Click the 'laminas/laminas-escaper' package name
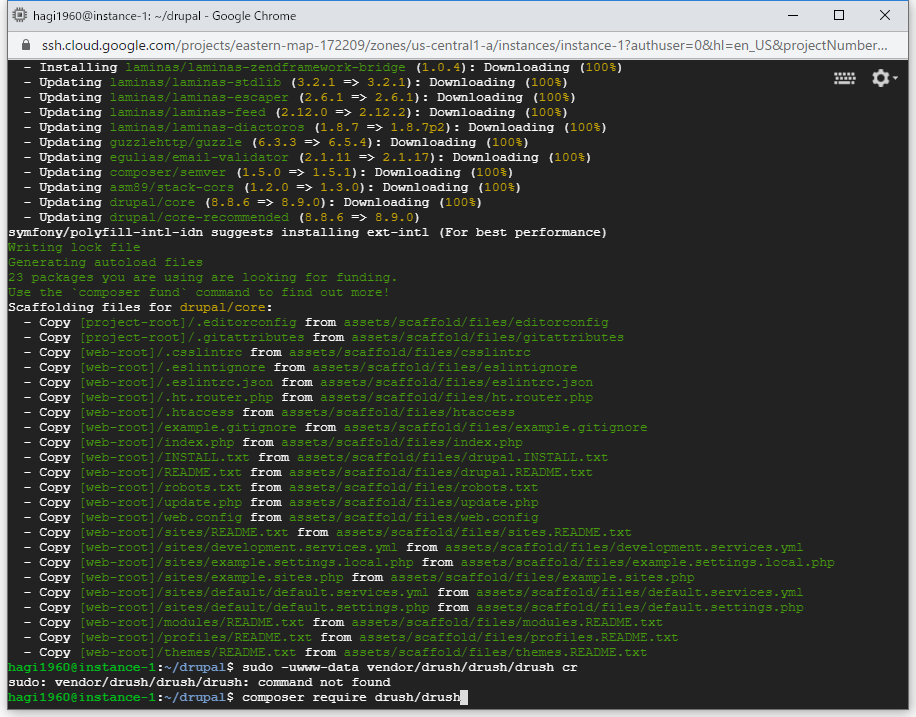The image size is (916, 717). [199, 98]
